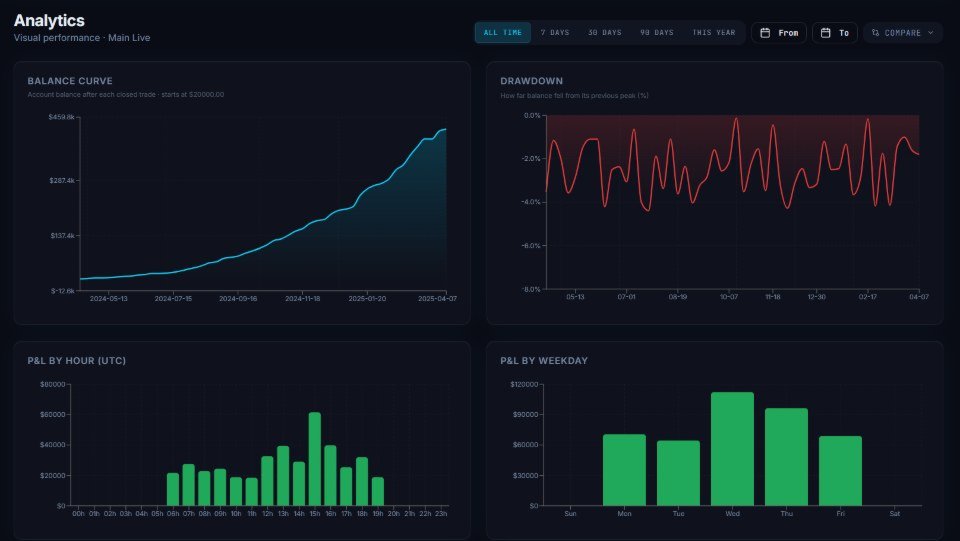Click the 23h hour axis label
The image size is (960, 541).
click(x=441, y=513)
